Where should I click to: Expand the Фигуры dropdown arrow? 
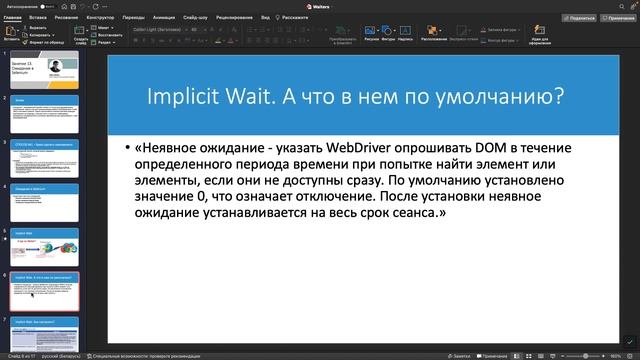[x=395, y=31]
